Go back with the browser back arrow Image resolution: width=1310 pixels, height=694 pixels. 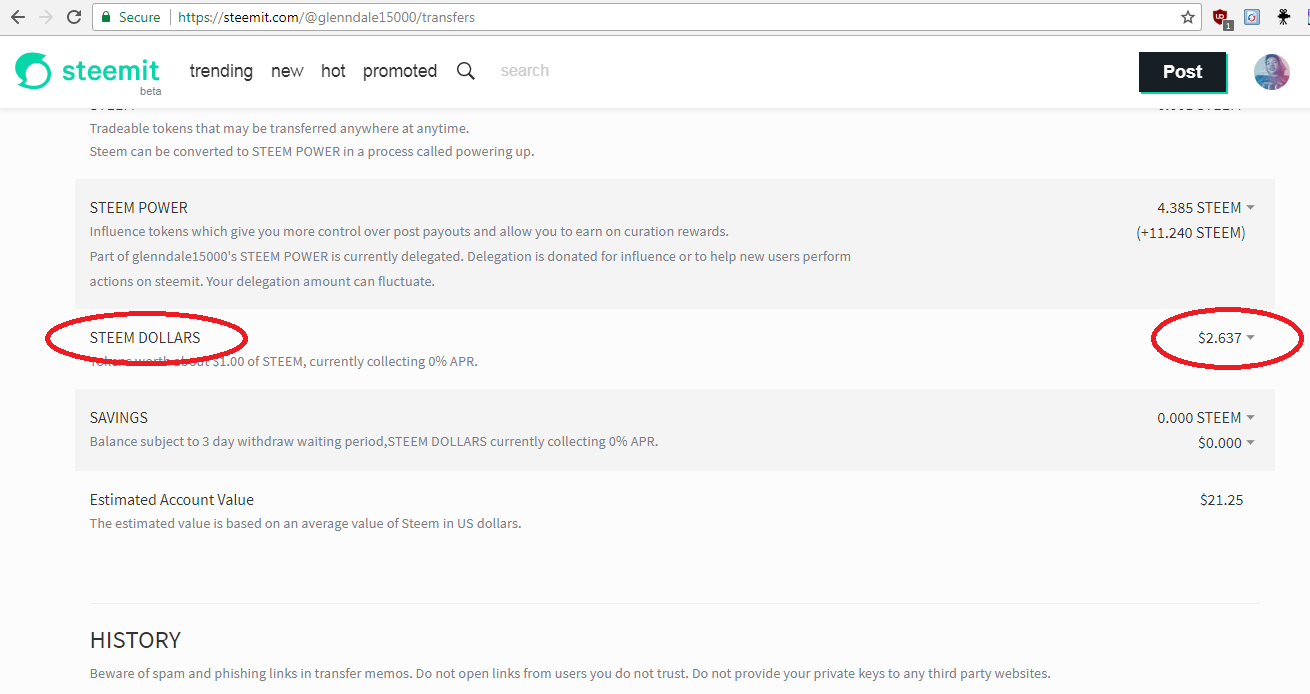click(18, 17)
